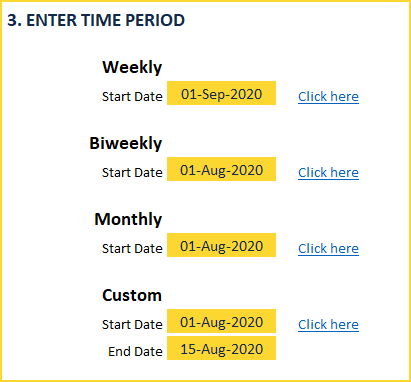Click the Biweekly section heading
411x382 pixels.
click(126, 144)
